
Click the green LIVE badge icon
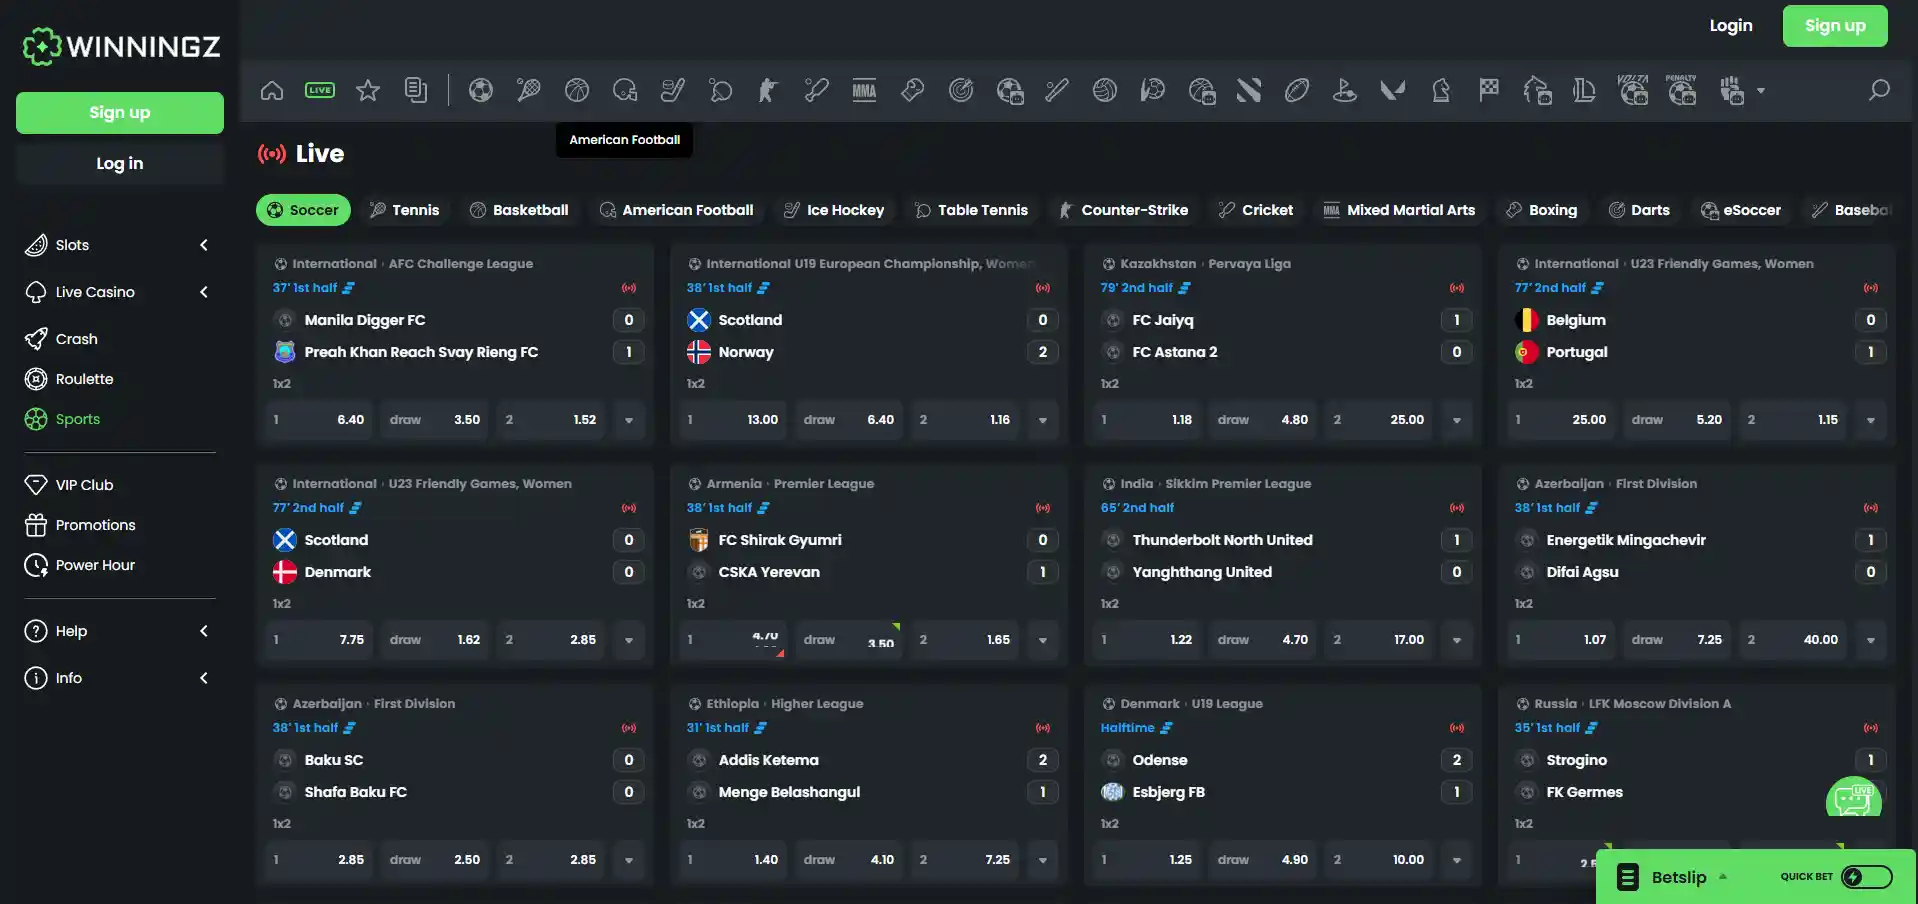[320, 91]
